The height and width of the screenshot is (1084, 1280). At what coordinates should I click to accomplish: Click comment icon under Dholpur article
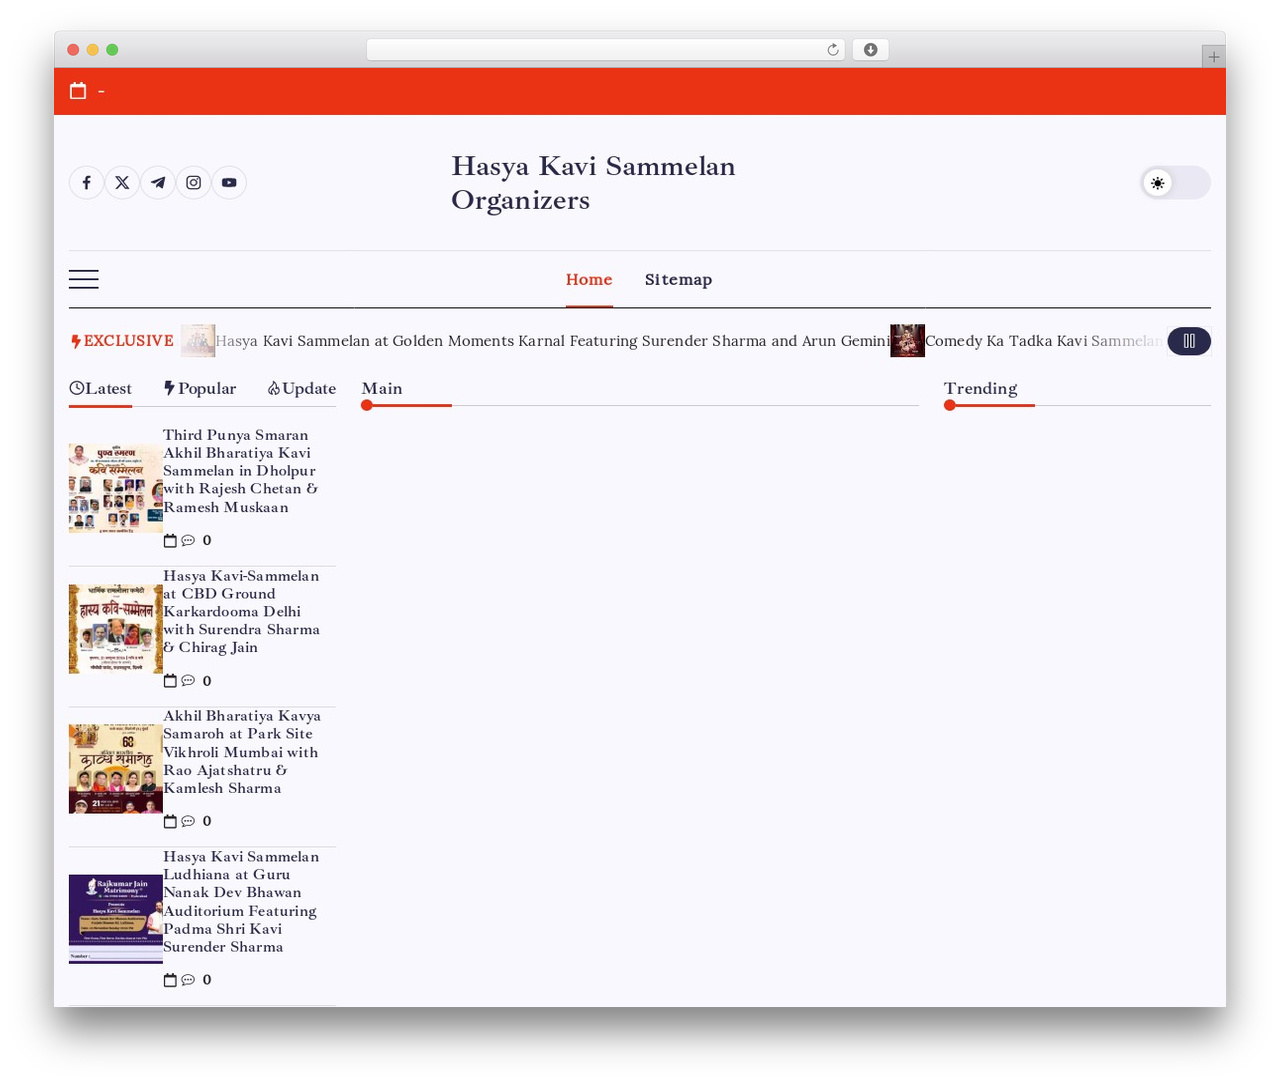(188, 541)
